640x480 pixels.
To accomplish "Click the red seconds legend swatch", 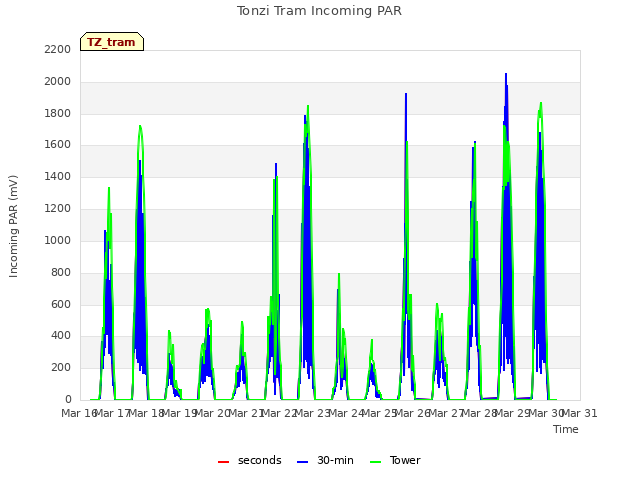I will [224, 462].
